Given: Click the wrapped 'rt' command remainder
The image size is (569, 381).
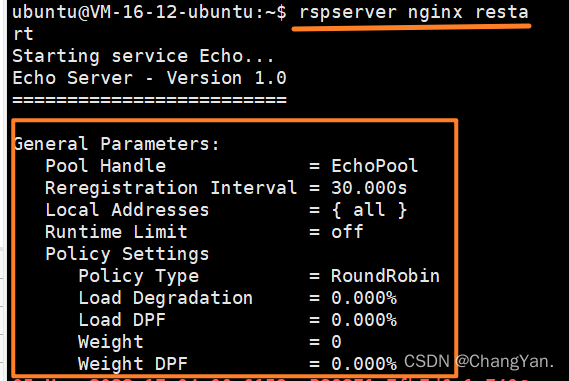Looking at the screenshot, I should coord(23,34).
